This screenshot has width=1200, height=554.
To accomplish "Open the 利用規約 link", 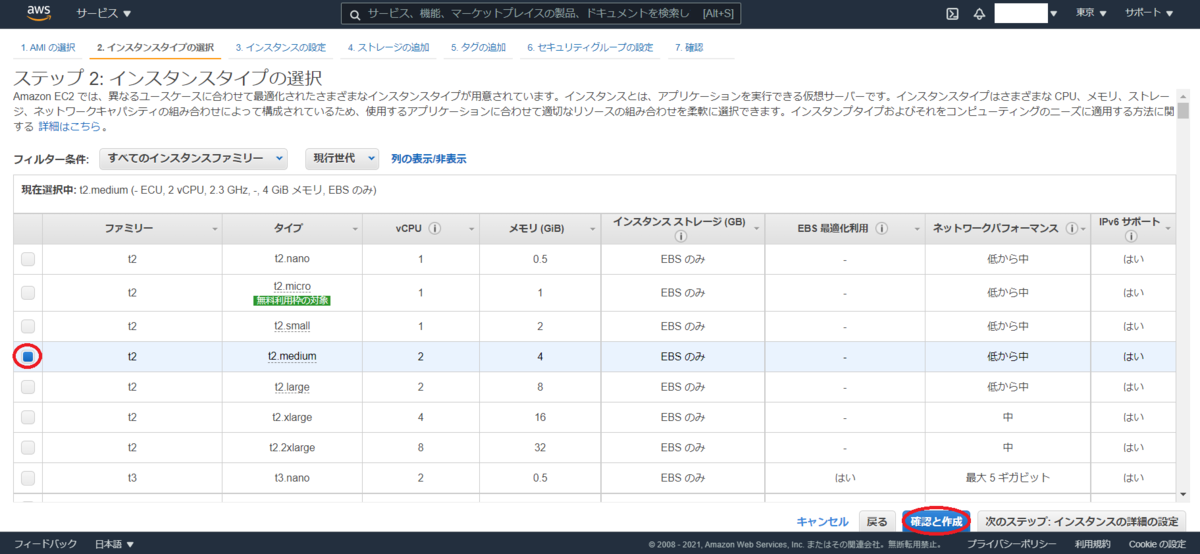I will (x=1094, y=544).
